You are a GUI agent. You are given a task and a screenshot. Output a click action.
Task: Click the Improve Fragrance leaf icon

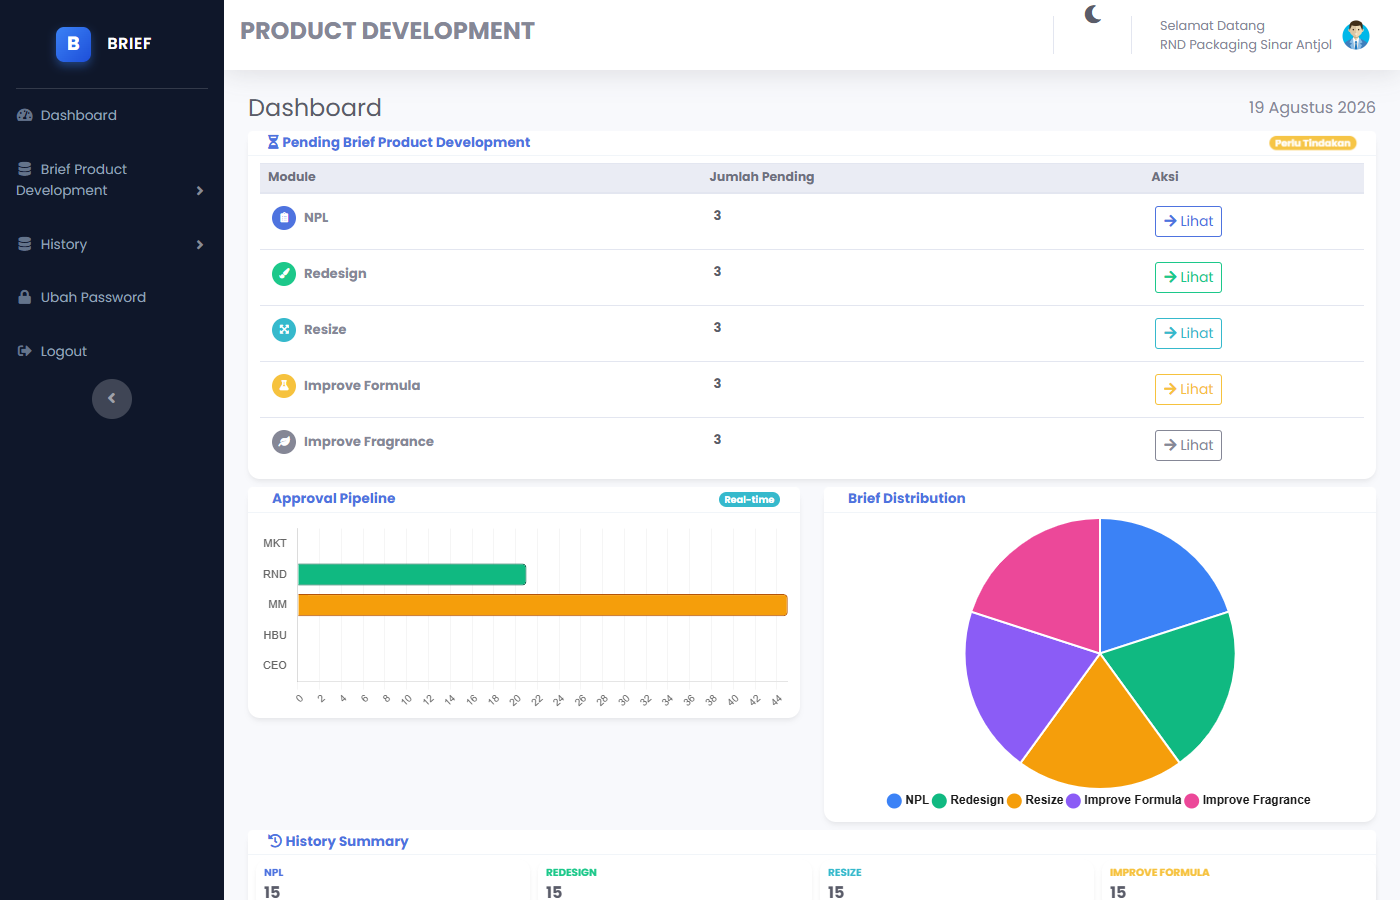click(x=284, y=441)
